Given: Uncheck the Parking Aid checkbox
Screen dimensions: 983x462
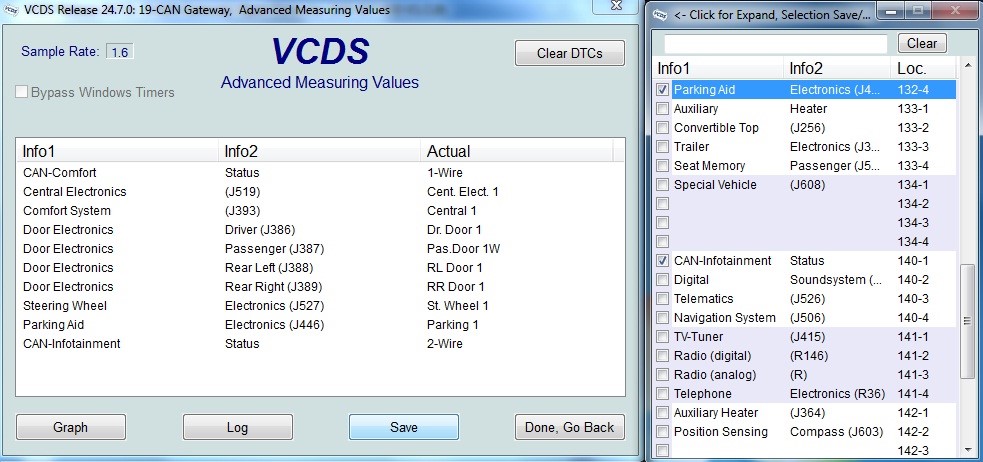Looking at the screenshot, I should click(x=663, y=90).
